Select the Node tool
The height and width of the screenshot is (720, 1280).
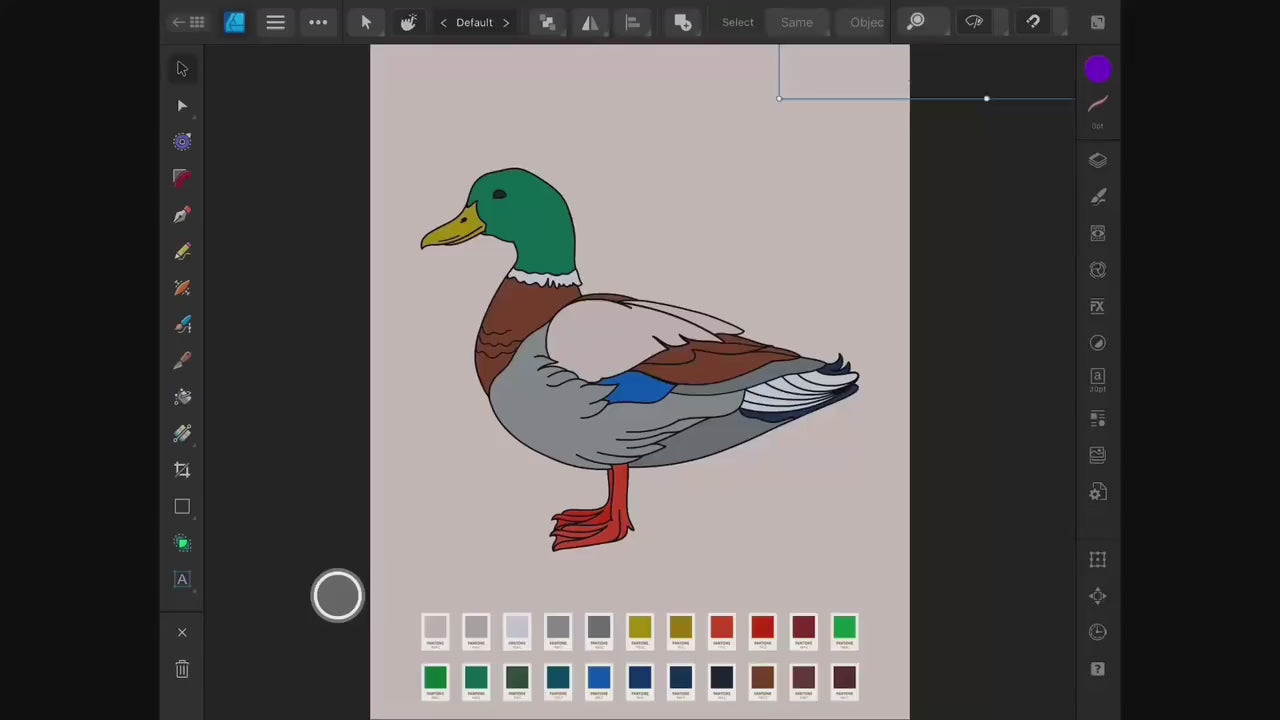(182, 105)
